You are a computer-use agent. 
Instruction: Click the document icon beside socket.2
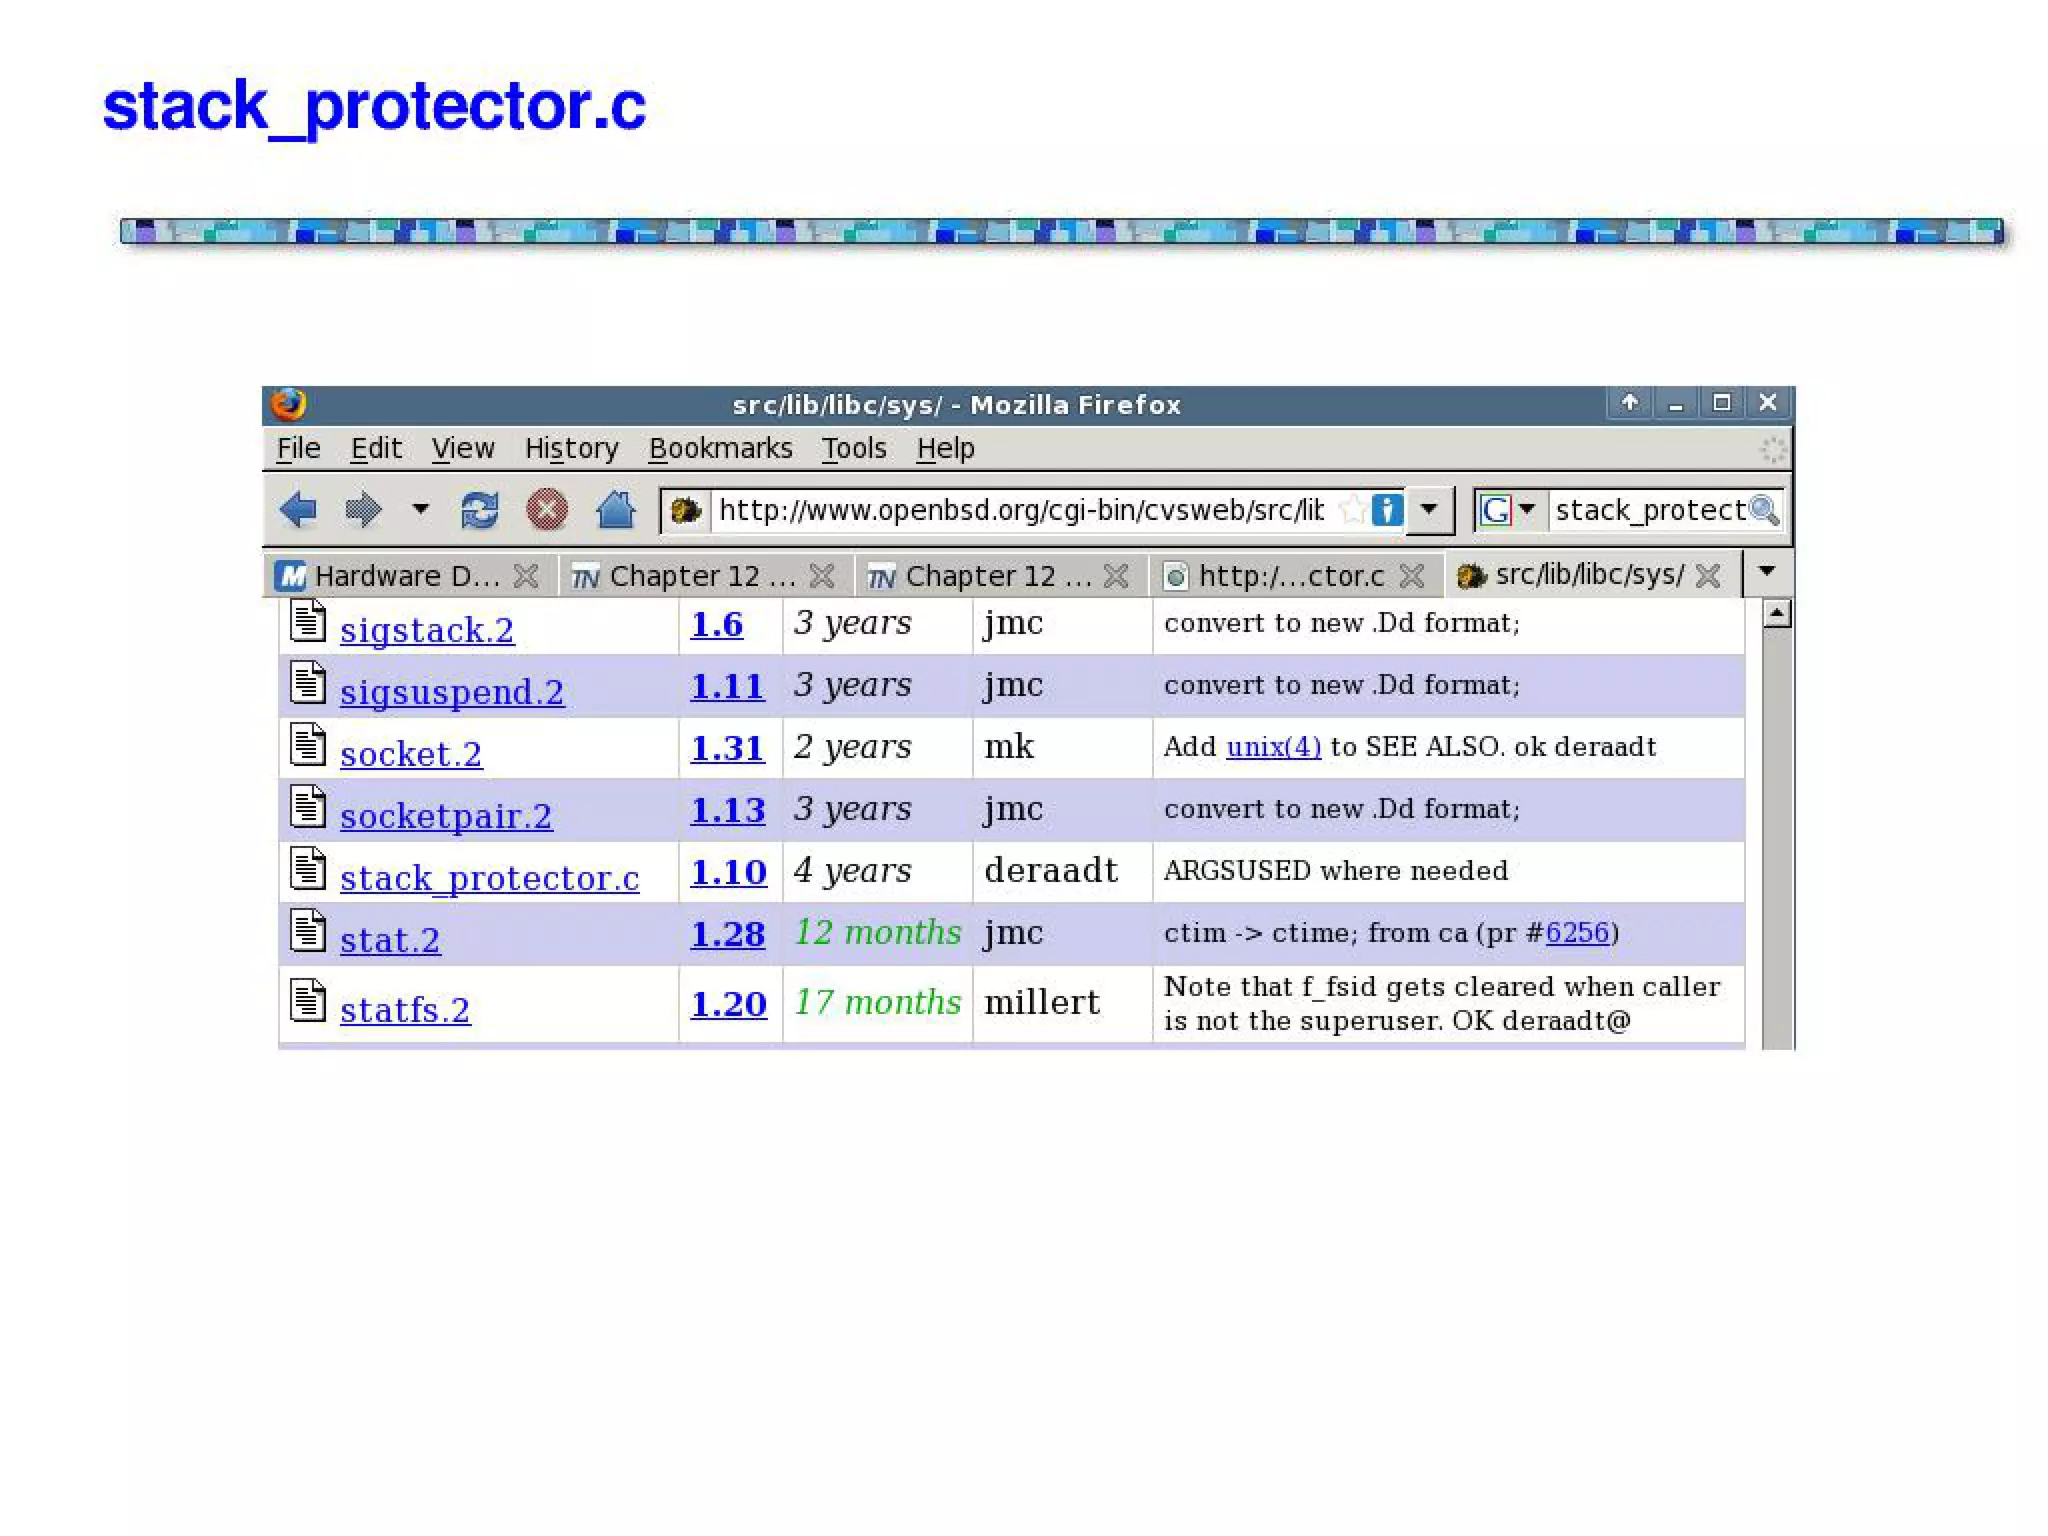click(x=308, y=744)
